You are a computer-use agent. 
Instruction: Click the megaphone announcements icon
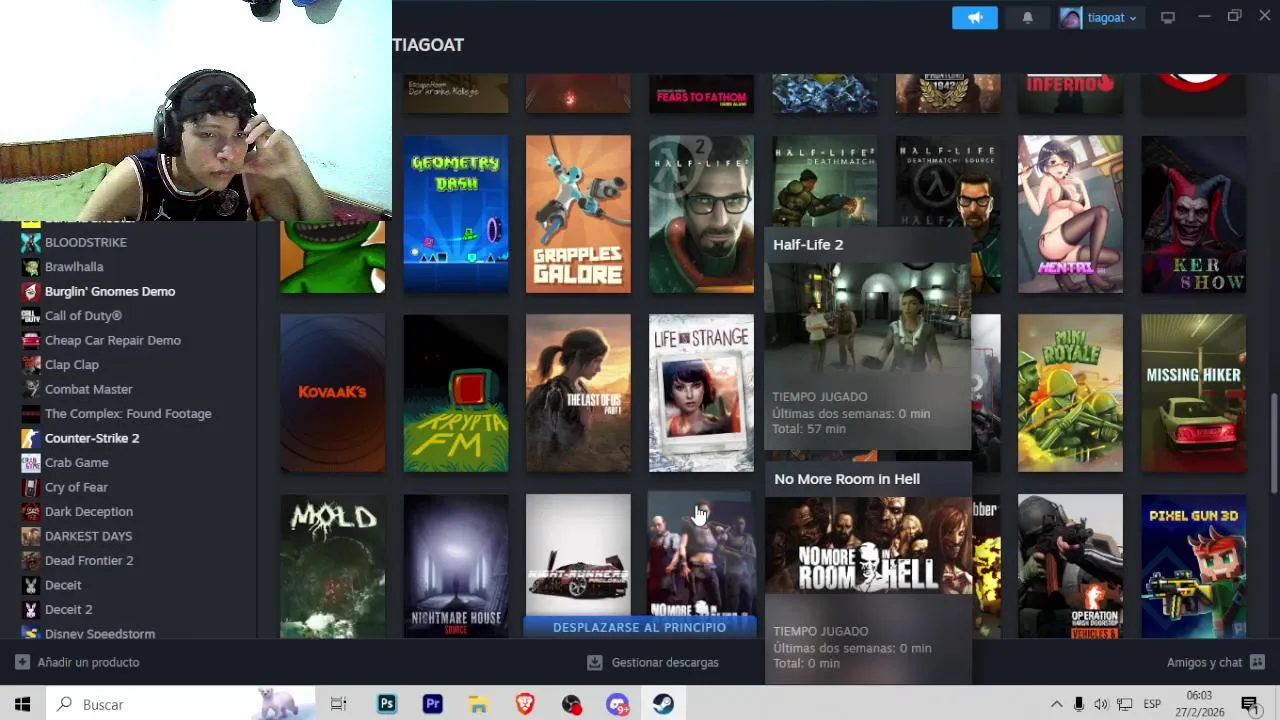(975, 18)
